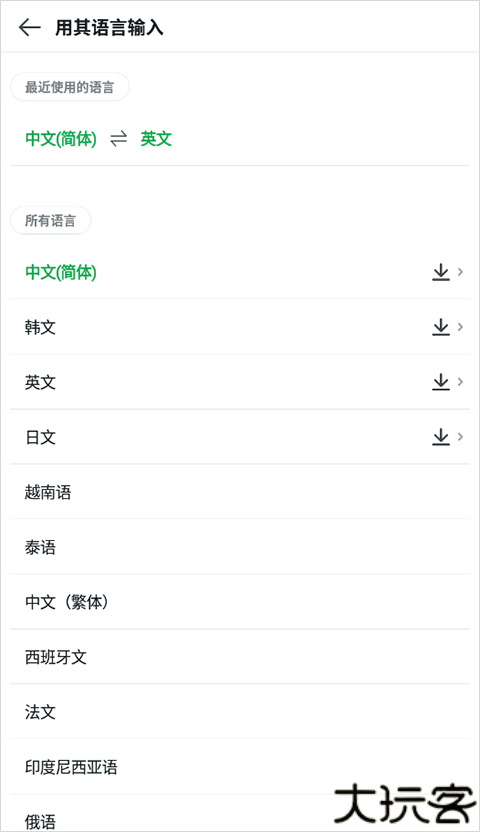Screen dimensions: 480x832
Task: Tap the 所有语言 section label
Action: (x=50, y=220)
